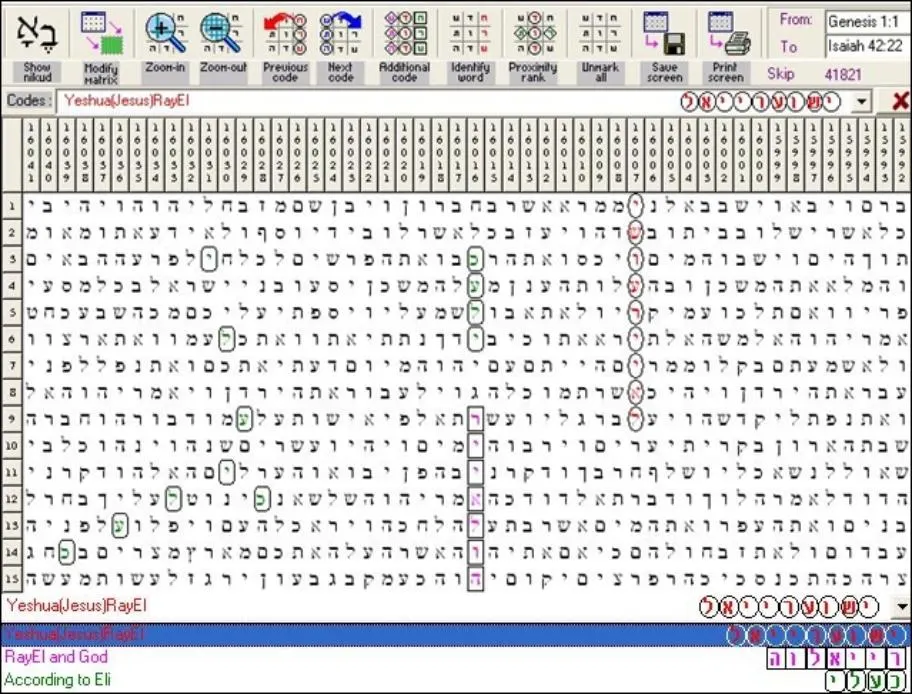Viewport: 912px width, 694px height.
Task: Click the Print screen icon
Action: coord(727,33)
